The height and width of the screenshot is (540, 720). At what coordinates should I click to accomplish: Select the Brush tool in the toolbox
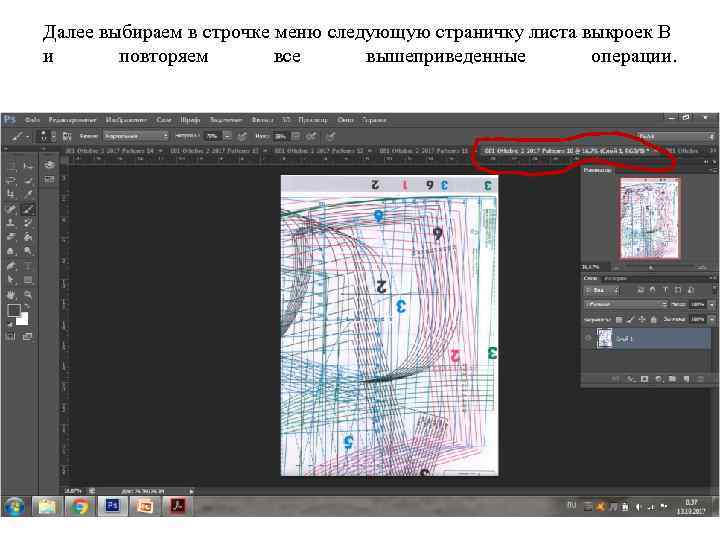(x=28, y=209)
